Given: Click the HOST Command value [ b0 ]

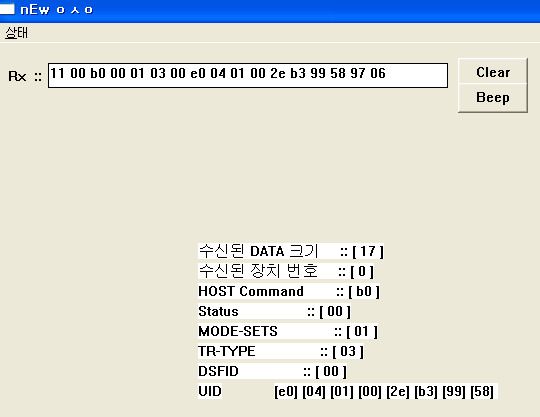Looking at the screenshot, I should [x=364, y=292].
